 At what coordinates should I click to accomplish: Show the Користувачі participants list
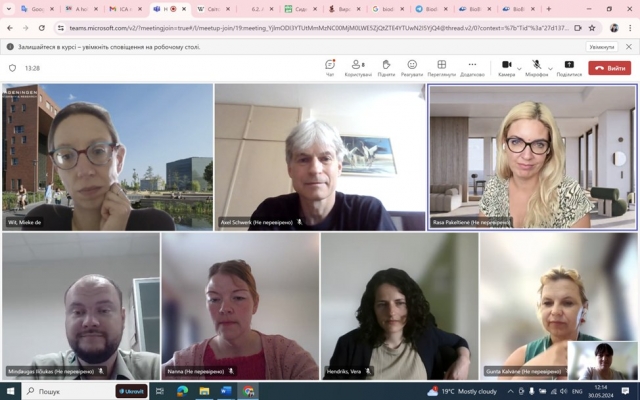click(x=358, y=65)
